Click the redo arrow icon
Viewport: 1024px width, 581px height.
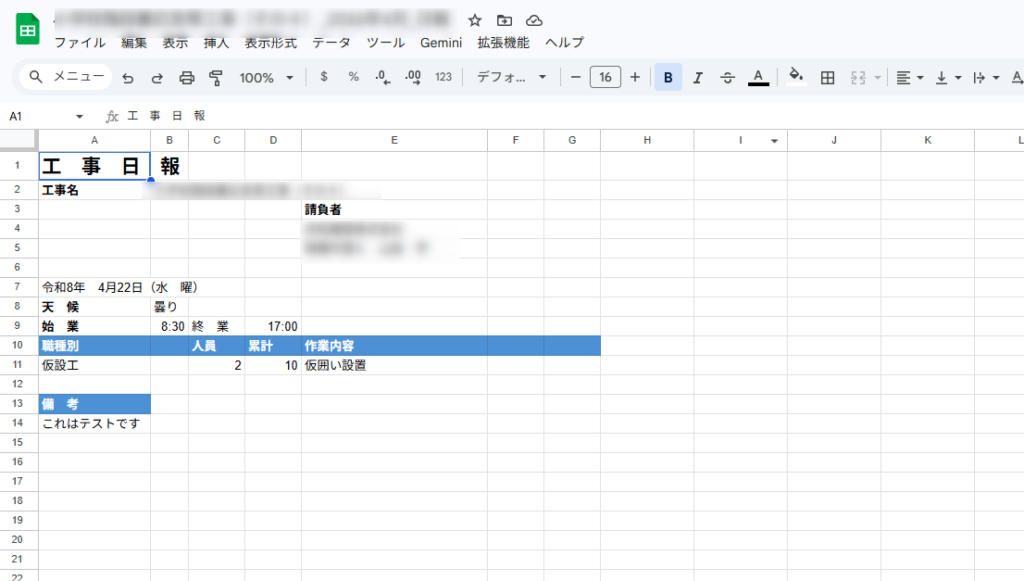pos(157,77)
